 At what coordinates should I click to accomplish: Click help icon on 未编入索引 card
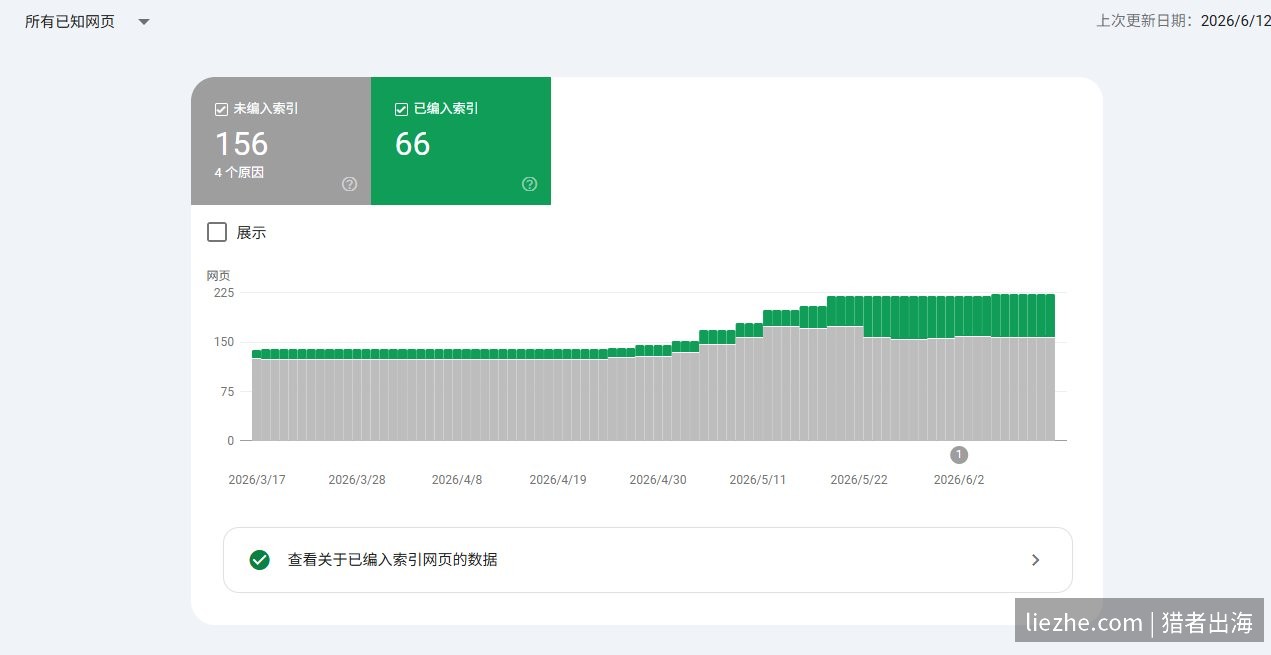(349, 184)
